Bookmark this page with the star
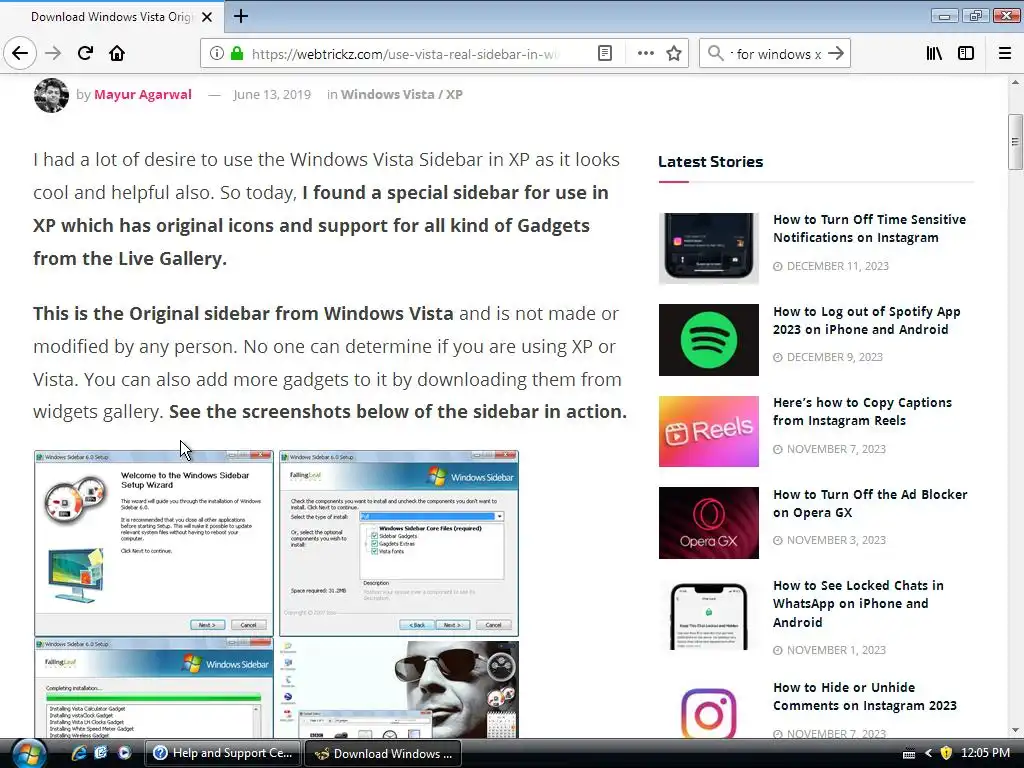Image resolution: width=1024 pixels, height=768 pixels. point(674,54)
